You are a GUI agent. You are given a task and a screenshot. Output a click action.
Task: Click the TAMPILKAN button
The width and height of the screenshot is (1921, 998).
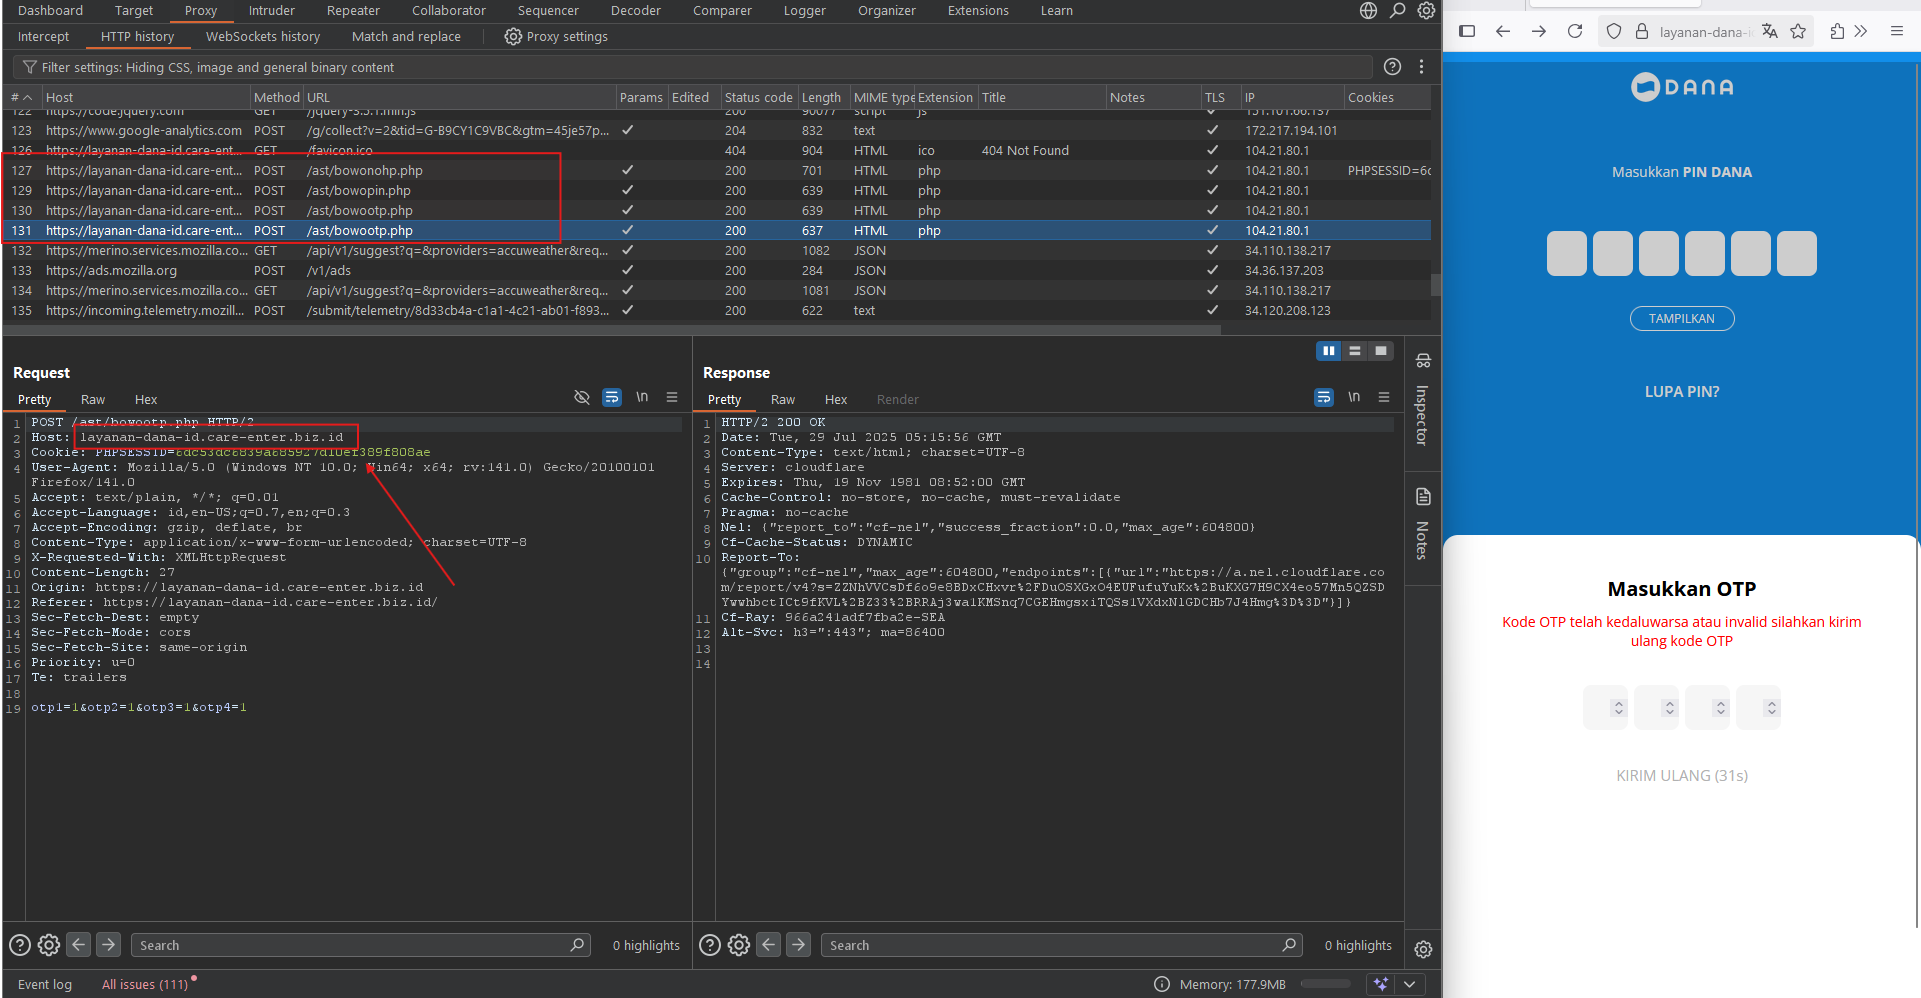pos(1682,318)
